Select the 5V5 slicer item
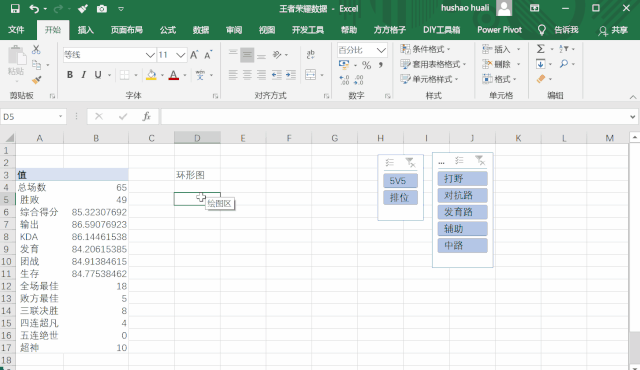640x370 pixels. (400, 181)
